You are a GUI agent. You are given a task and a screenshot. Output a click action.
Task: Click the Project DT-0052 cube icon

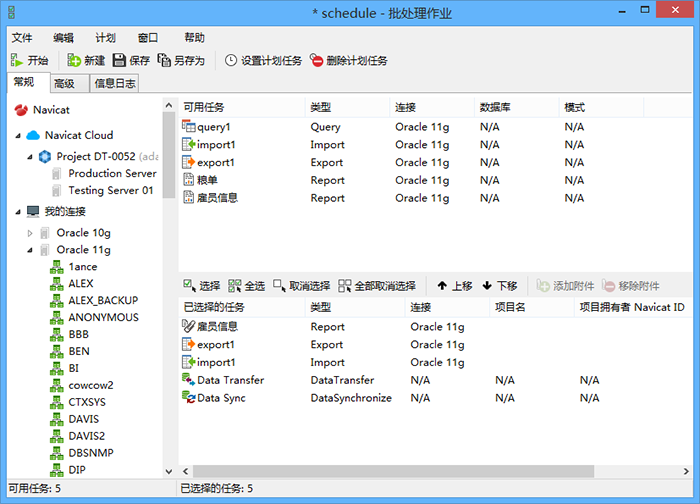coord(45,157)
